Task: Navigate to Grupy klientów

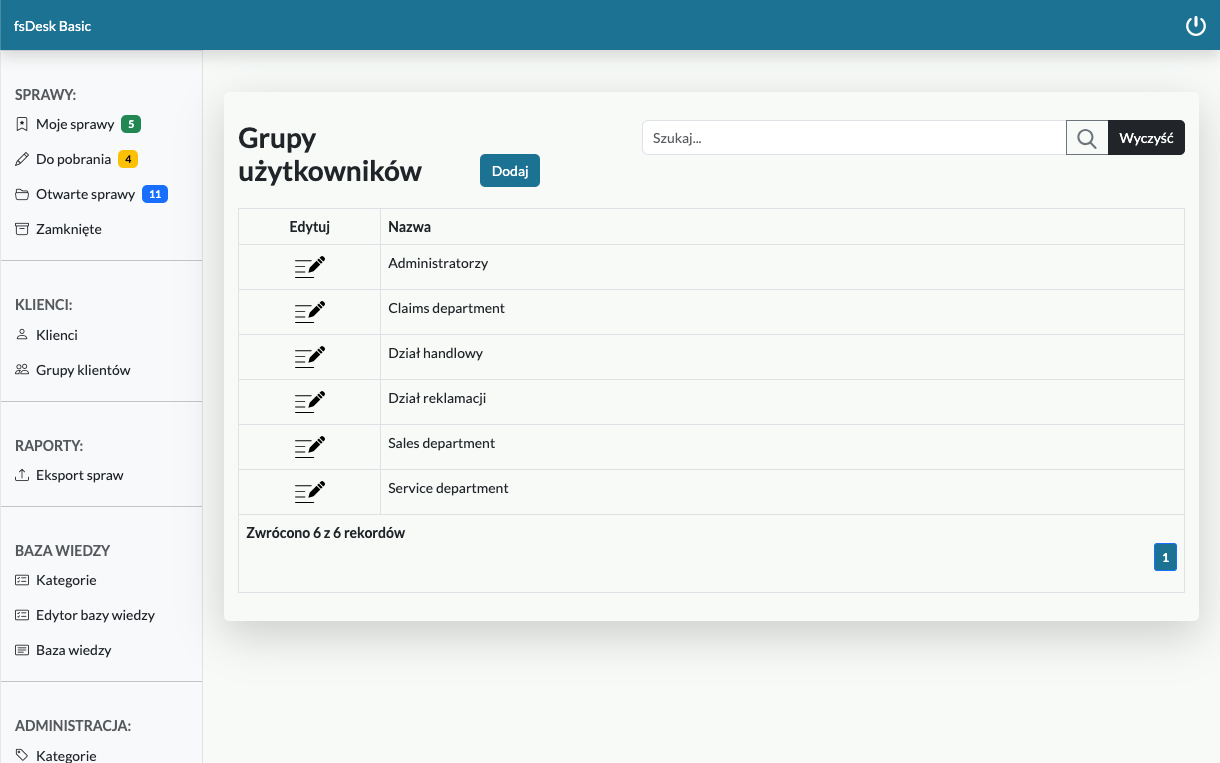Action: click(x=83, y=371)
